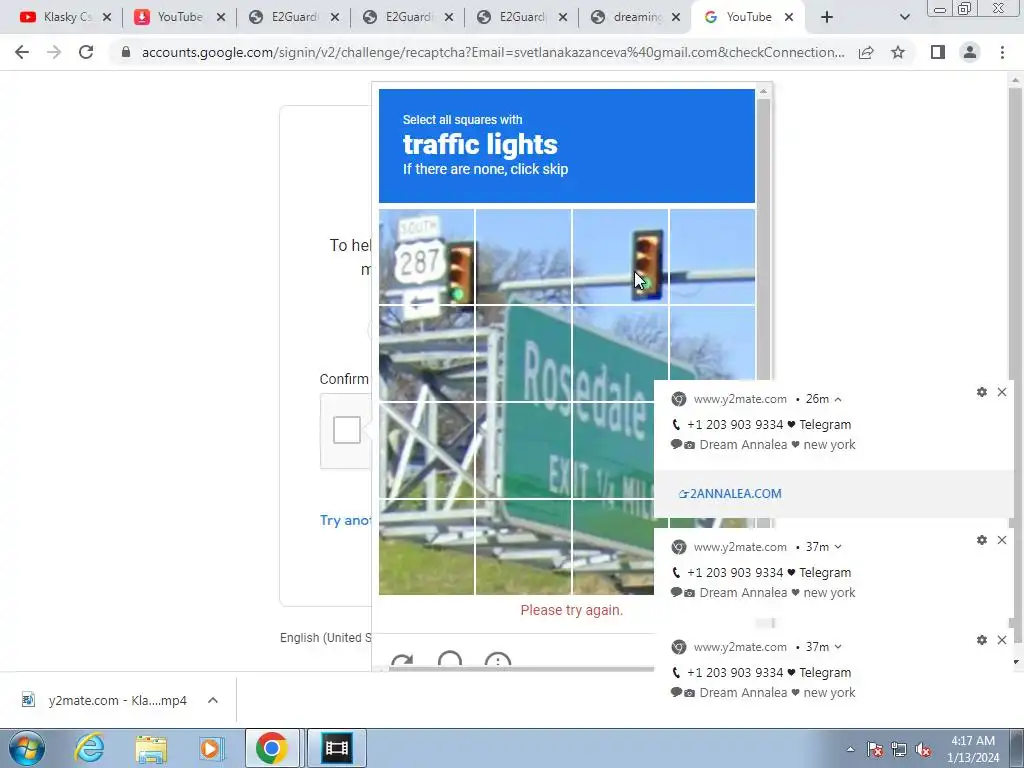Launch Internet Explorer from the taskbar

tap(88, 748)
